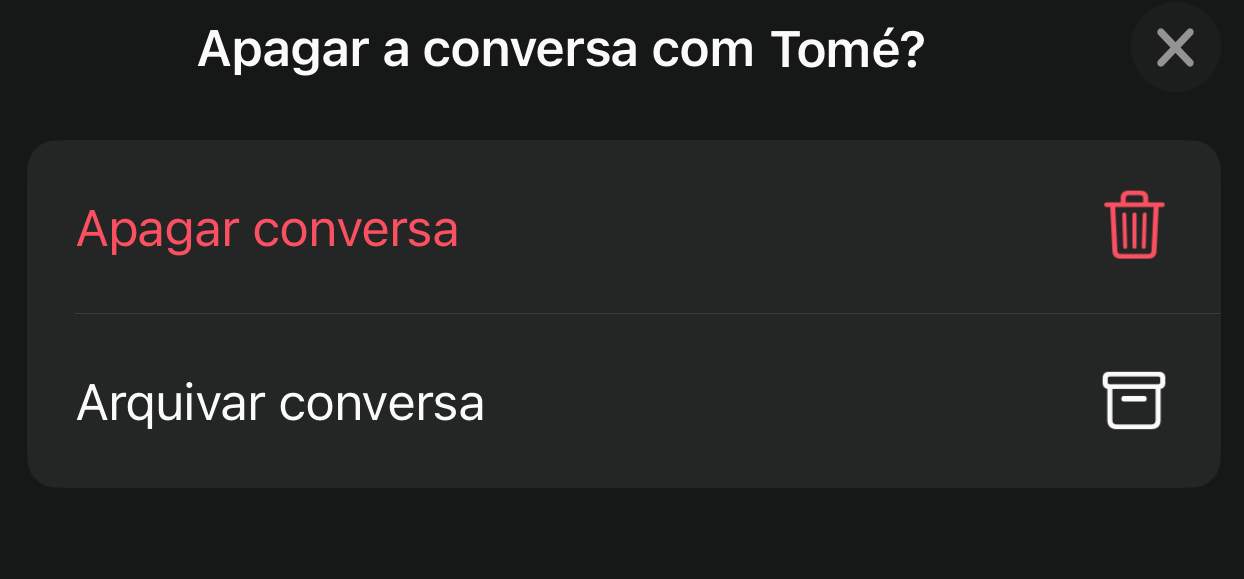1244x579 pixels.
Task: Select the "Arquivar conversa" label
Action: [280, 403]
